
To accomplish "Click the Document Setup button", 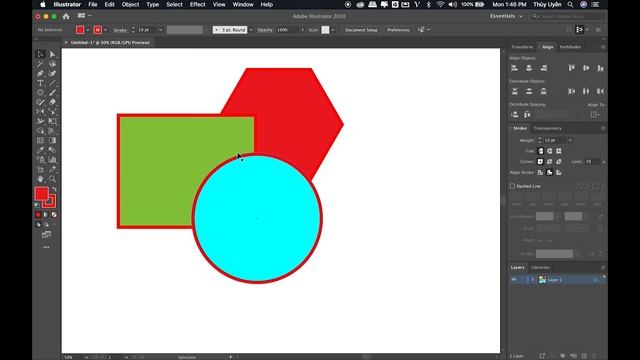I will click(361, 30).
